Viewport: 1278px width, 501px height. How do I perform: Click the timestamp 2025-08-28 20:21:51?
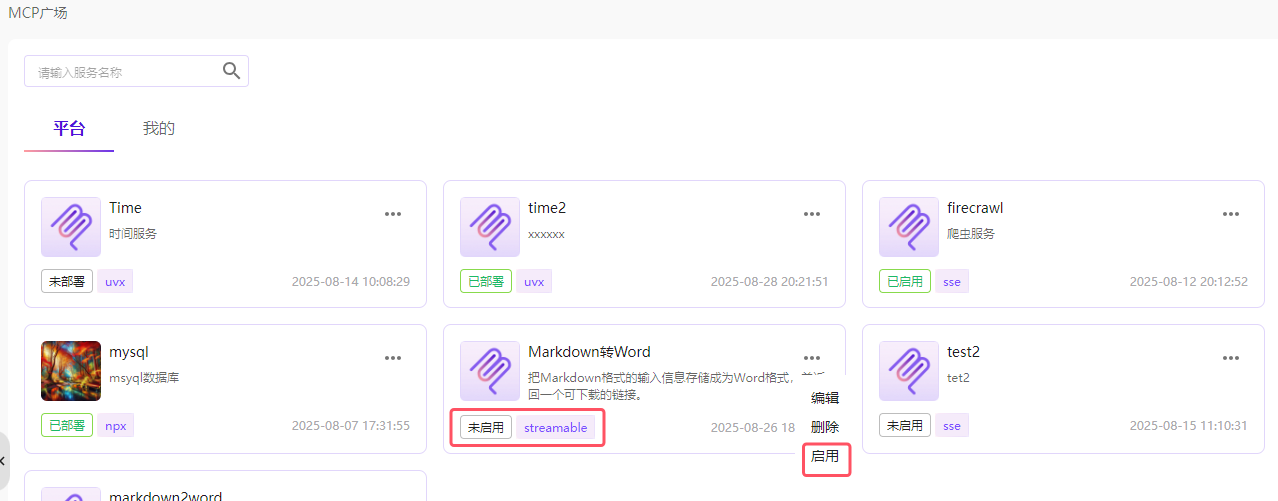click(x=770, y=282)
